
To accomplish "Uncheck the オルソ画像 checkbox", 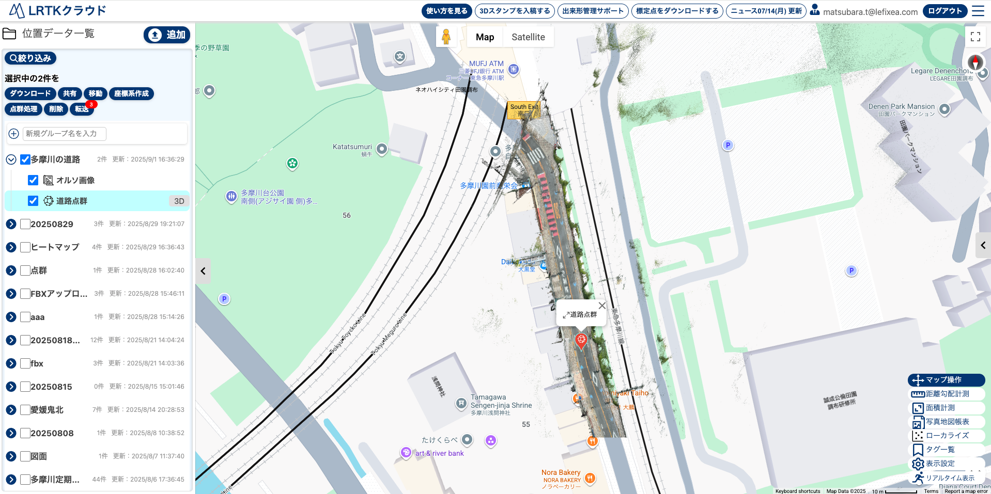I will click(33, 180).
